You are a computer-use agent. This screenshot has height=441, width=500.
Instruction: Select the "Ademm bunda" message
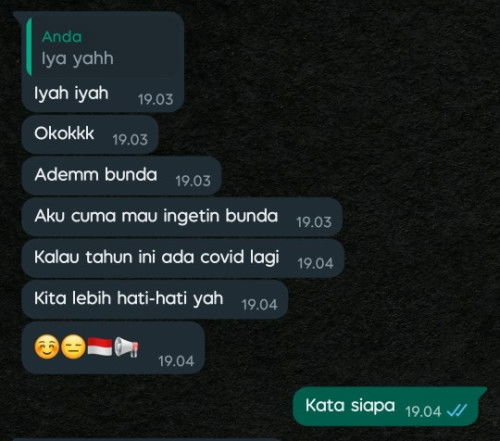click(122, 176)
